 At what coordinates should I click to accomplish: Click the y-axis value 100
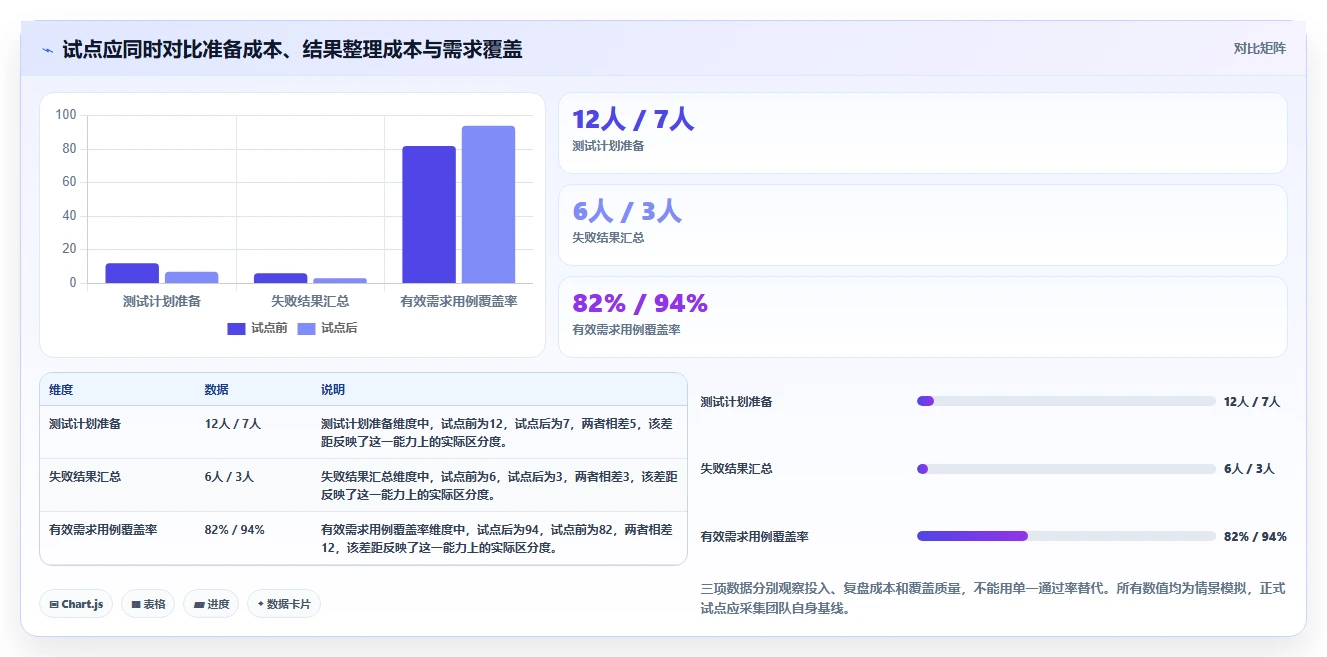[x=66, y=115]
